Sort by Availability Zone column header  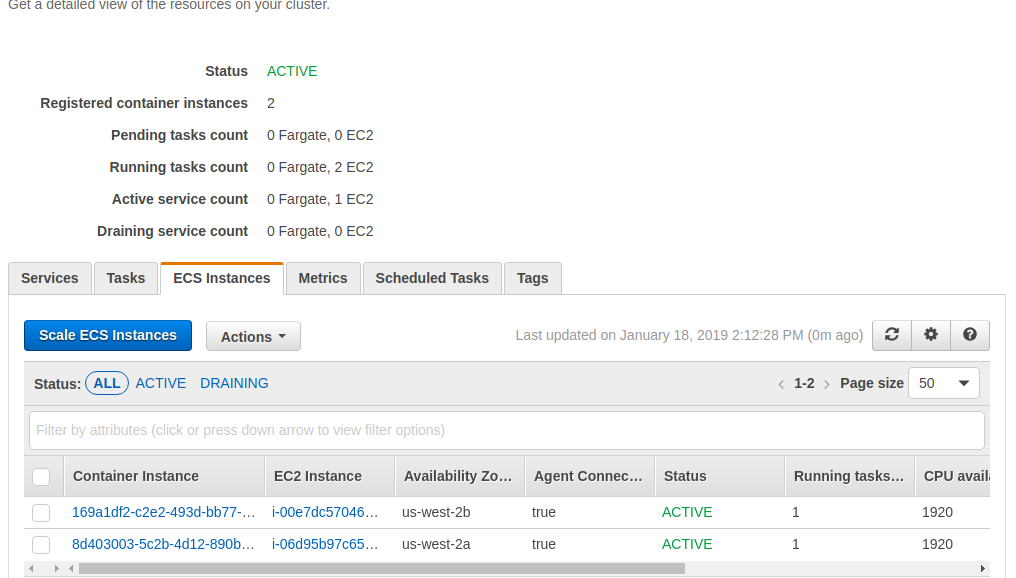coord(458,476)
